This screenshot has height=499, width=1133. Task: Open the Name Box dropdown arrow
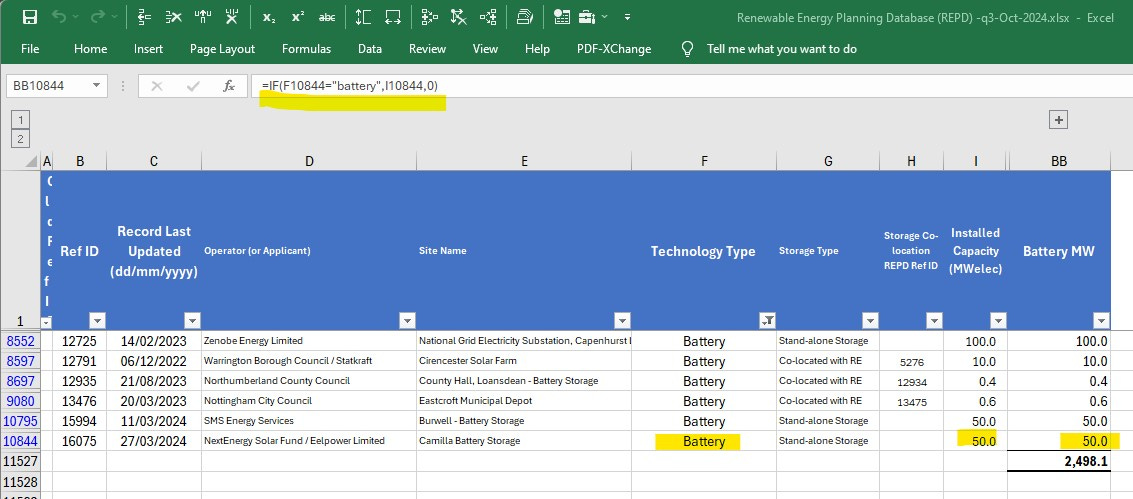click(97, 86)
